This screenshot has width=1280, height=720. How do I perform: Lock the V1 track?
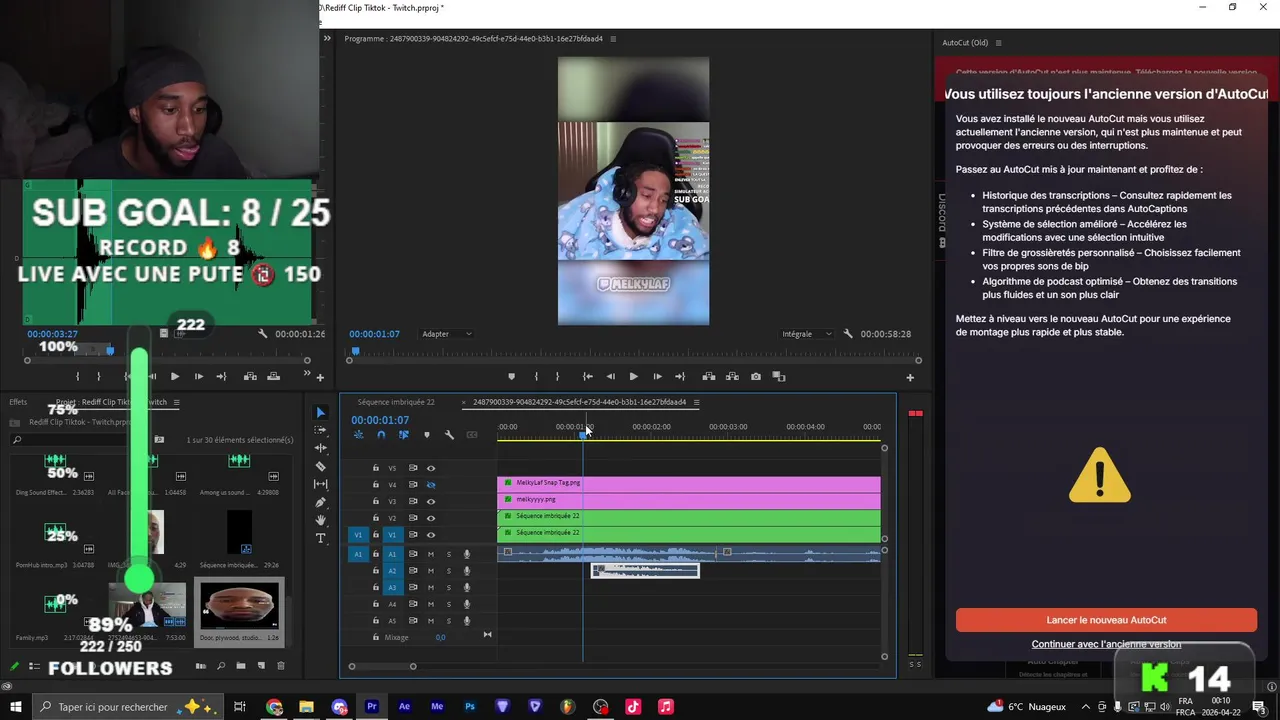coord(376,535)
